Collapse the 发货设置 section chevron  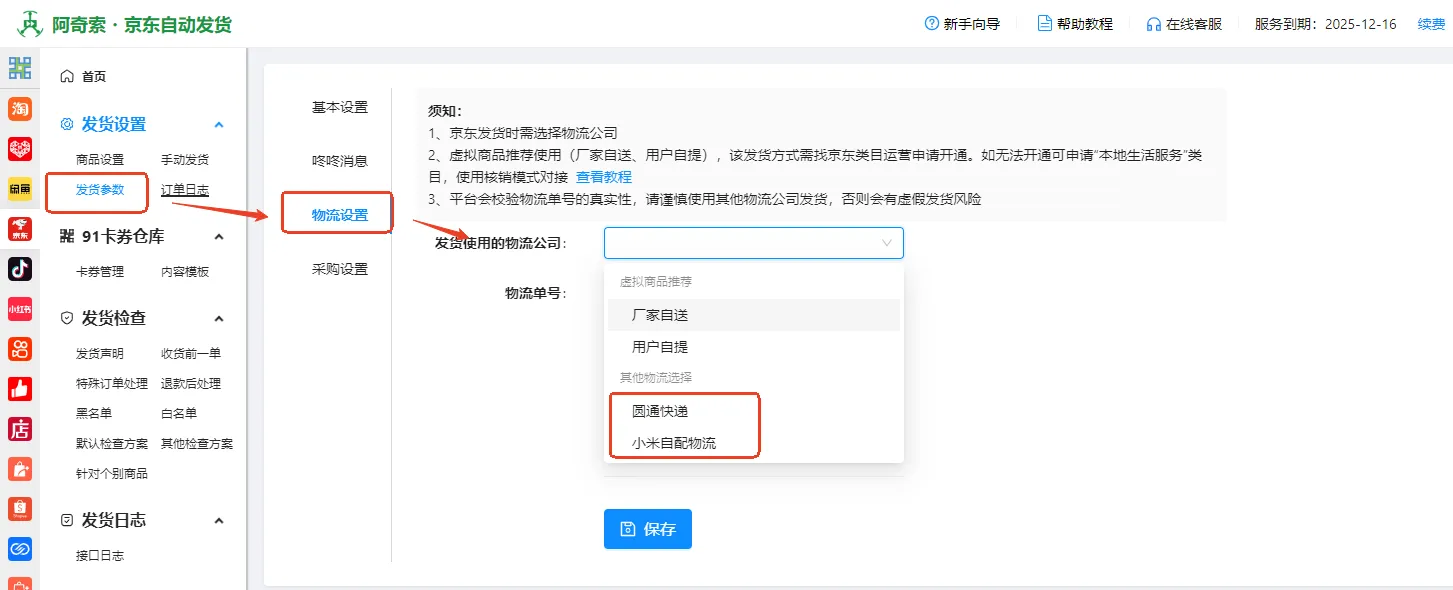219,124
